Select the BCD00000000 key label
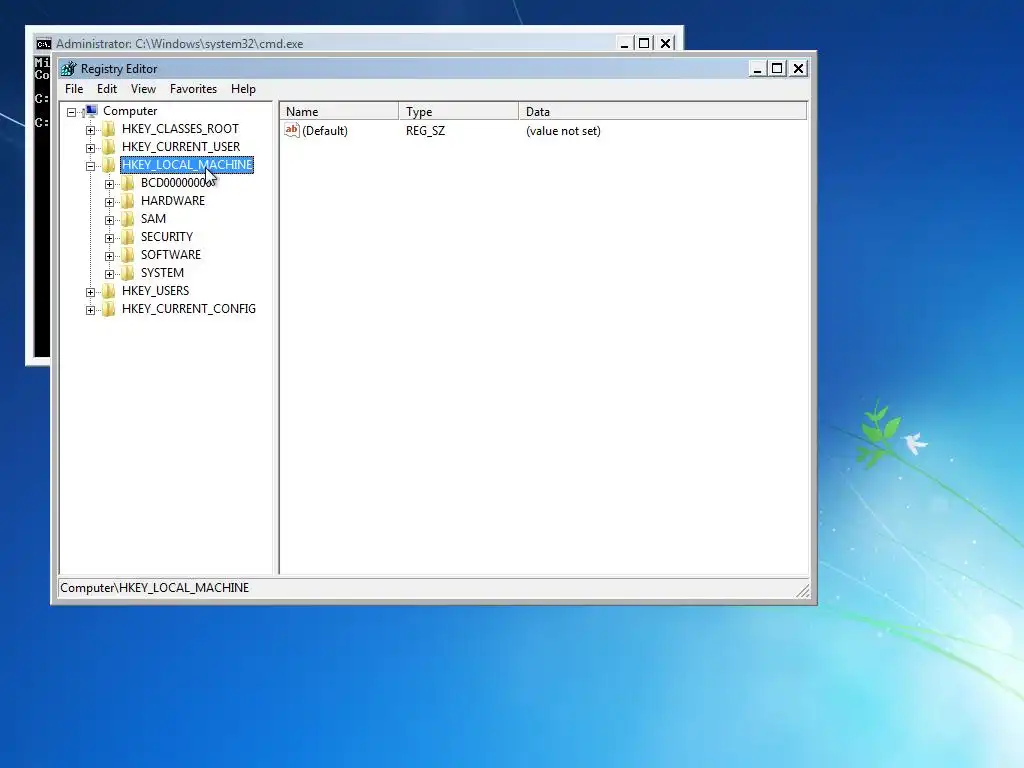The height and width of the screenshot is (768, 1024). [x=177, y=183]
